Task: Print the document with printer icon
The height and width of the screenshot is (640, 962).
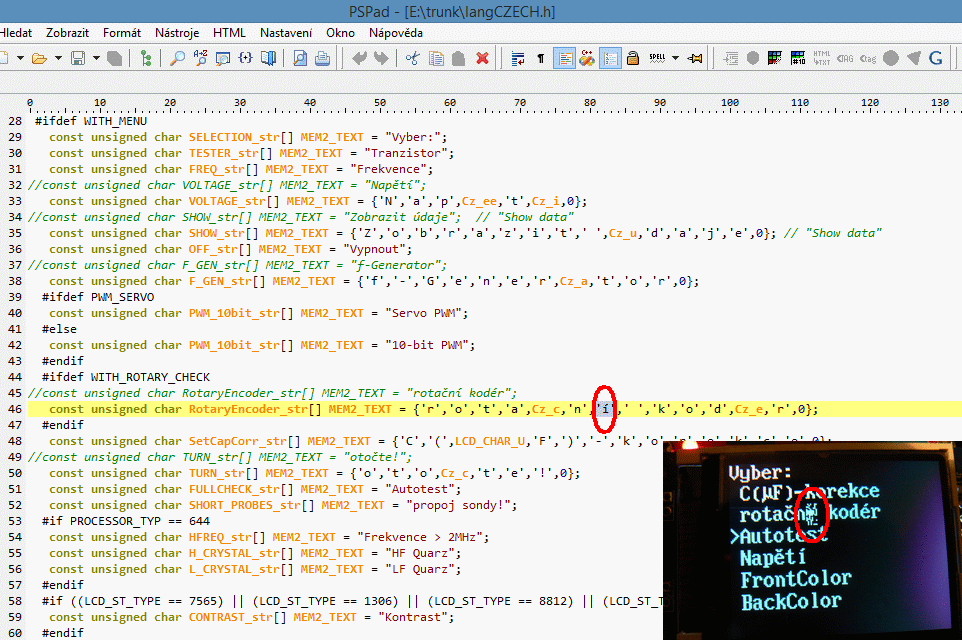Action: (x=322, y=58)
